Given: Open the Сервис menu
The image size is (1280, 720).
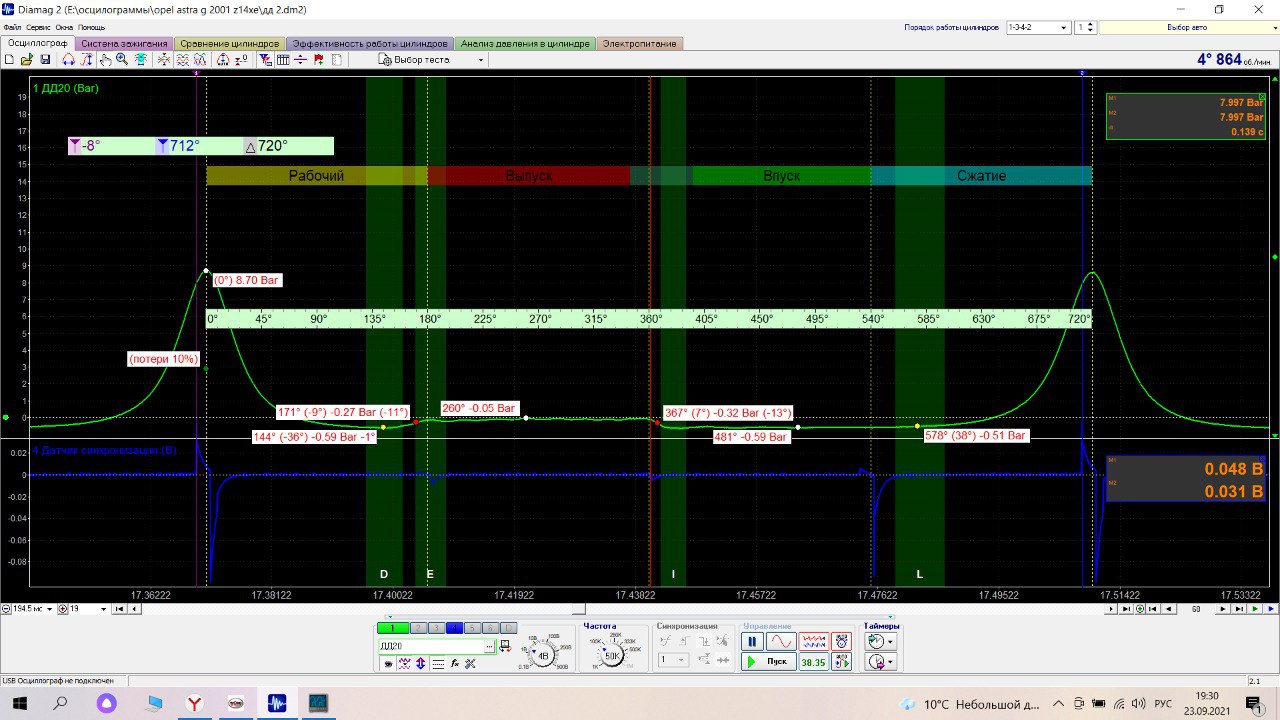Looking at the screenshot, I should pyautogui.click(x=39, y=28).
